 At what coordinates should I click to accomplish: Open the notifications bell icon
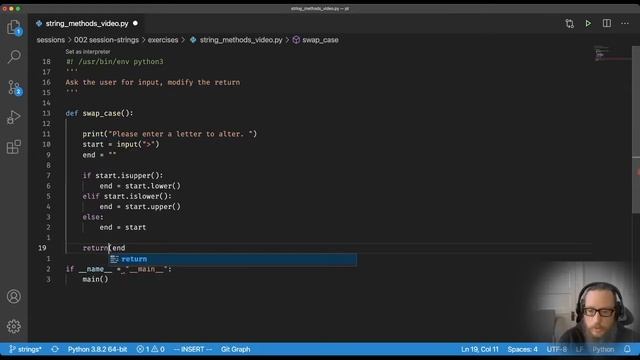pos(627,349)
